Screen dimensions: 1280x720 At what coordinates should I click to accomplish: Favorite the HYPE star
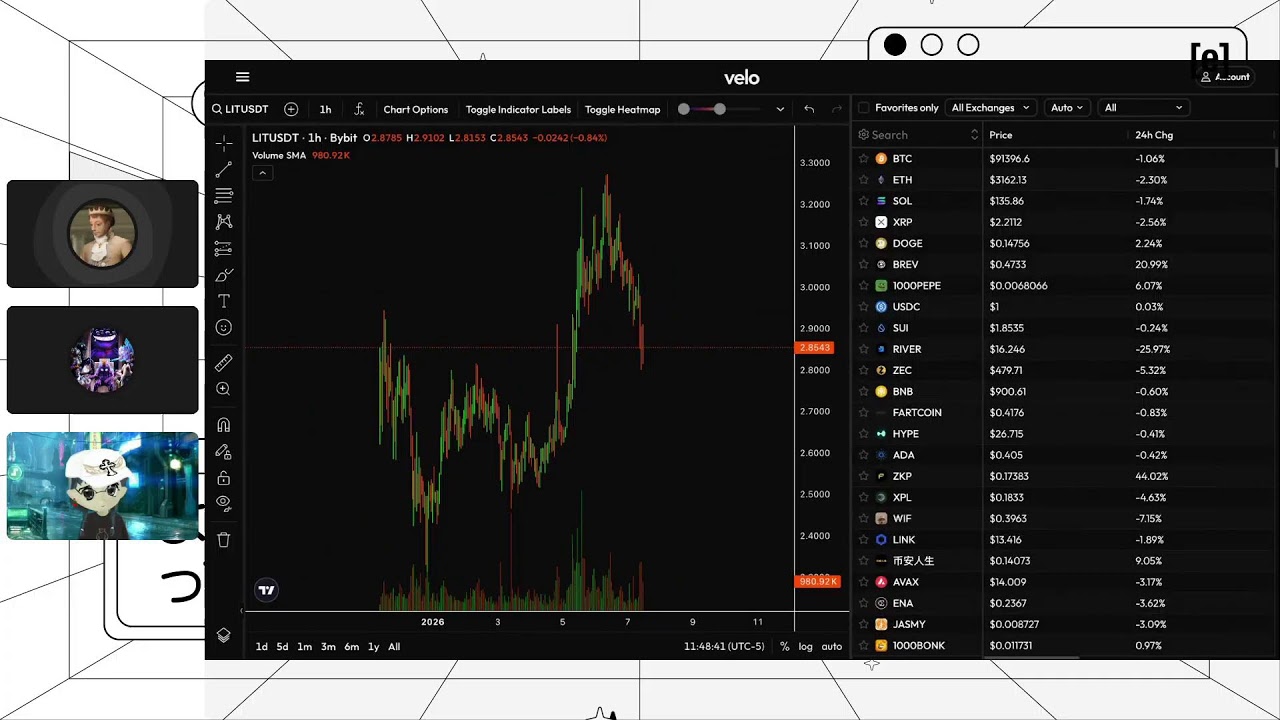(x=864, y=434)
